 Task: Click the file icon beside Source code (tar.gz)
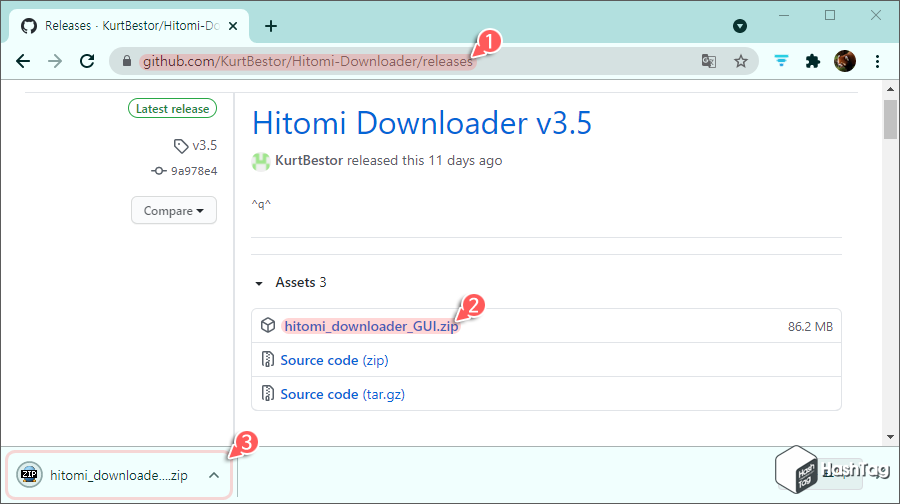pyautogui.click(x=267, y=393)
